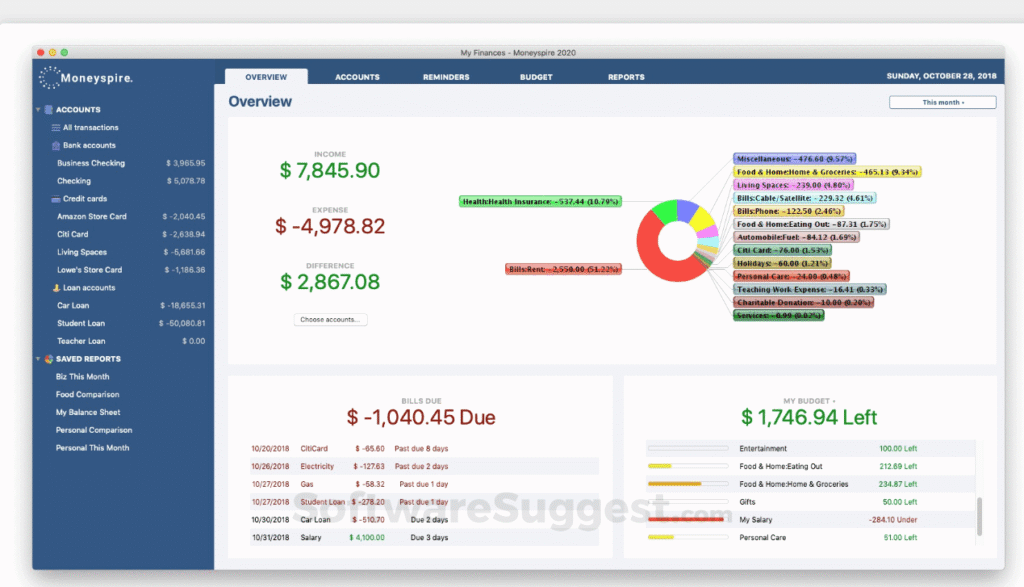This screenshot has width=1024, height=587.
Task: Click the Home & Groceries budget bar
Action: (688, 484)
